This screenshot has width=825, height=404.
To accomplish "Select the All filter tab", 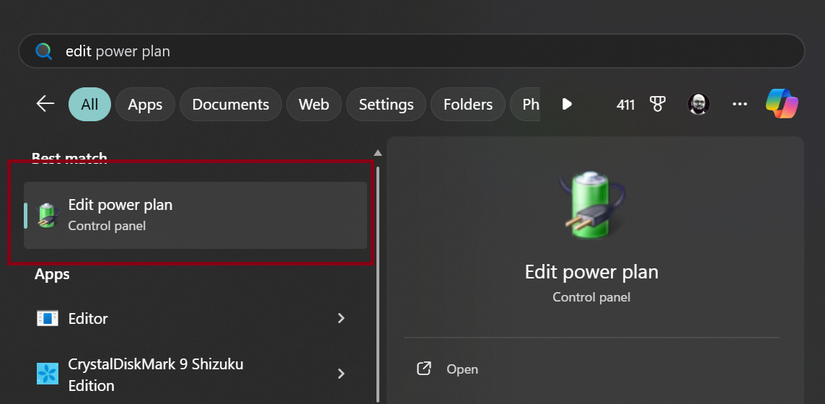I will pos(89,105).
